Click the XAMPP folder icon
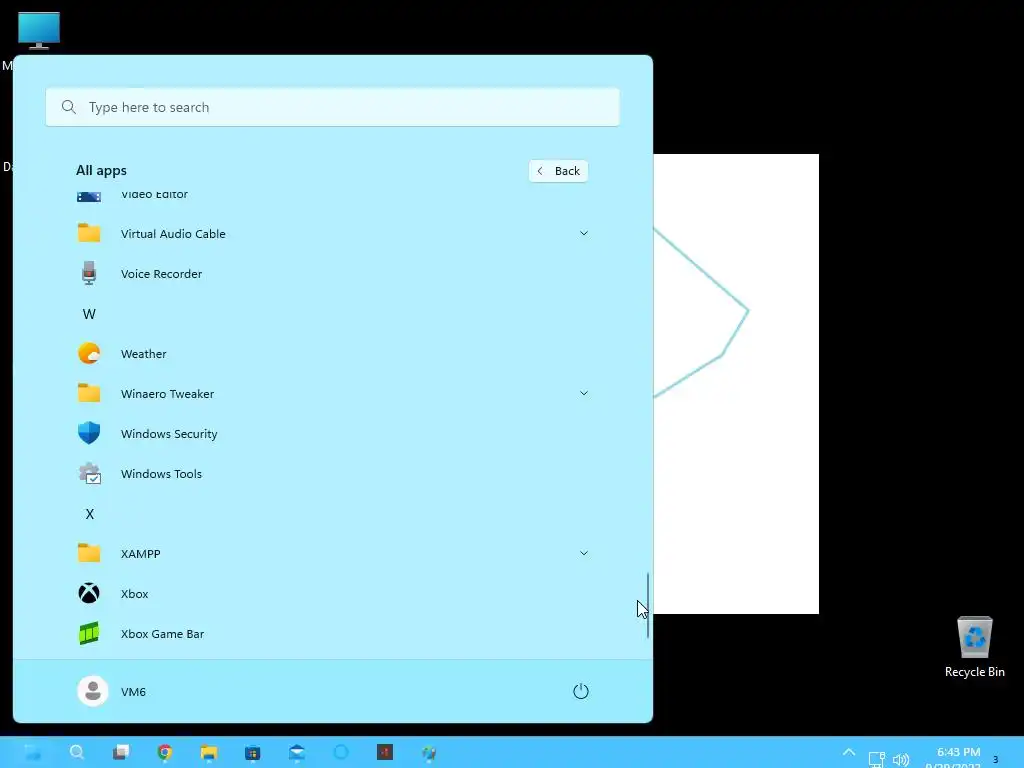Viewport: 1024px width, 768px height. point(89,553)
